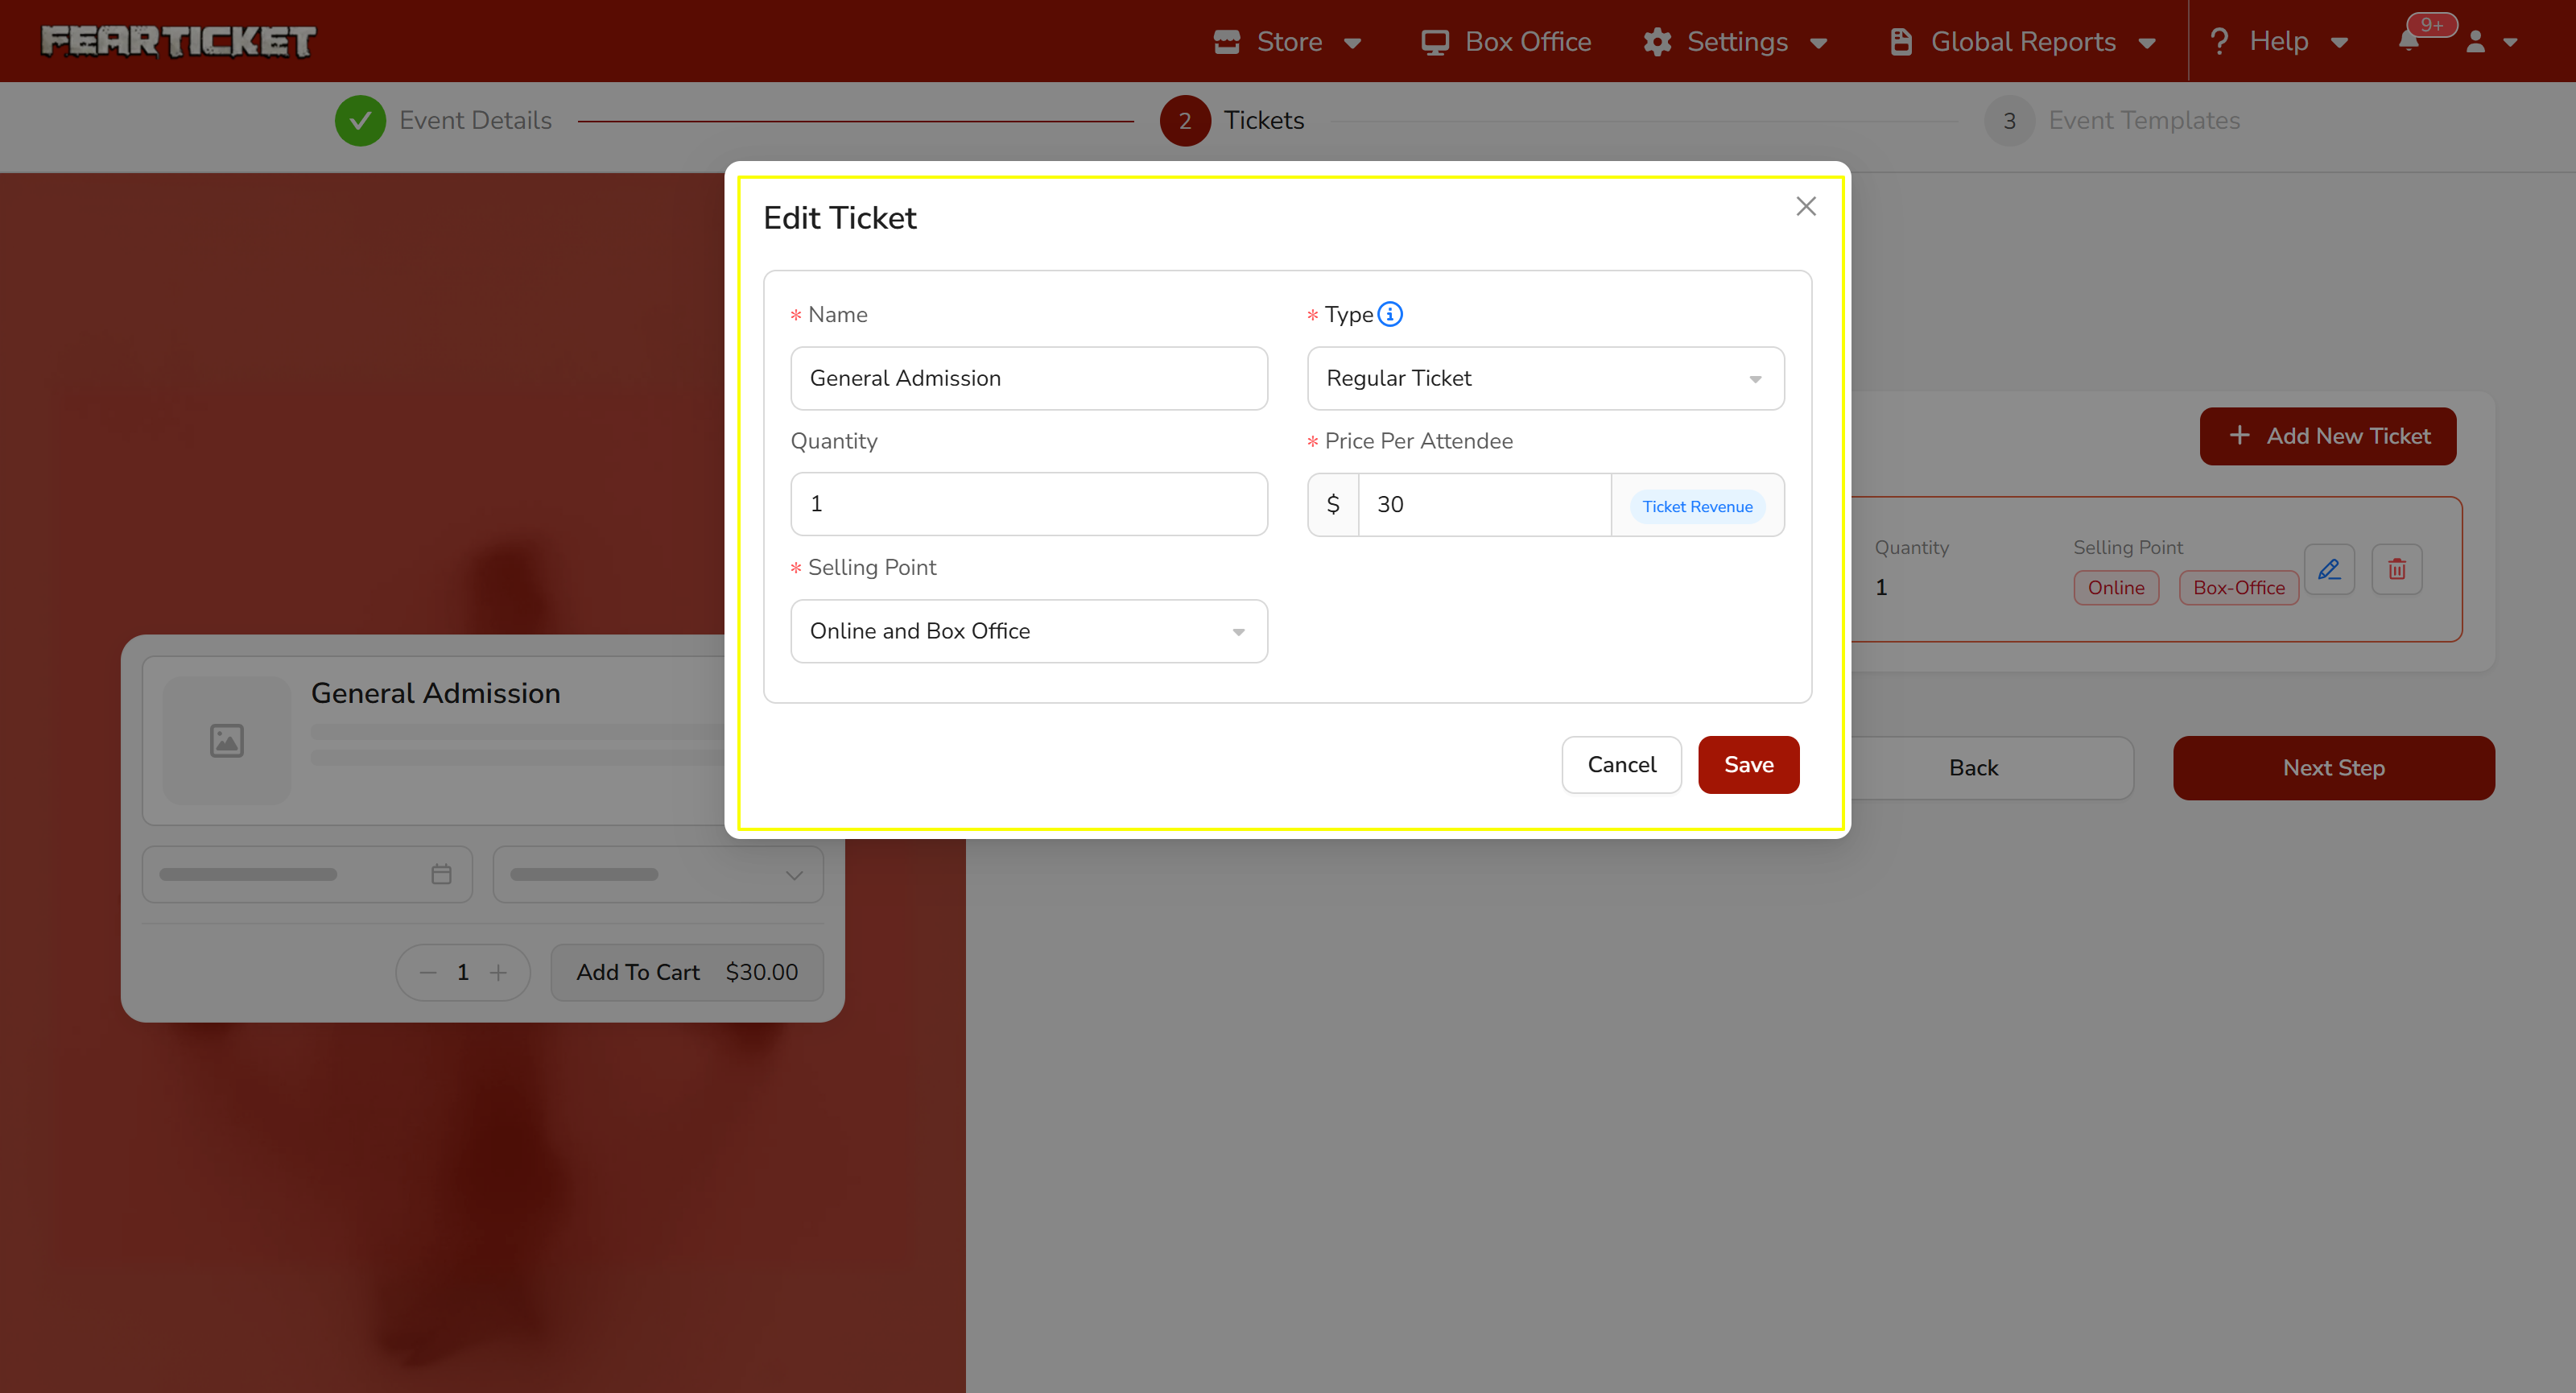Click the calendar icon in preview
Viewport: 2576px width, 1393px height.
tap(441, 874)
